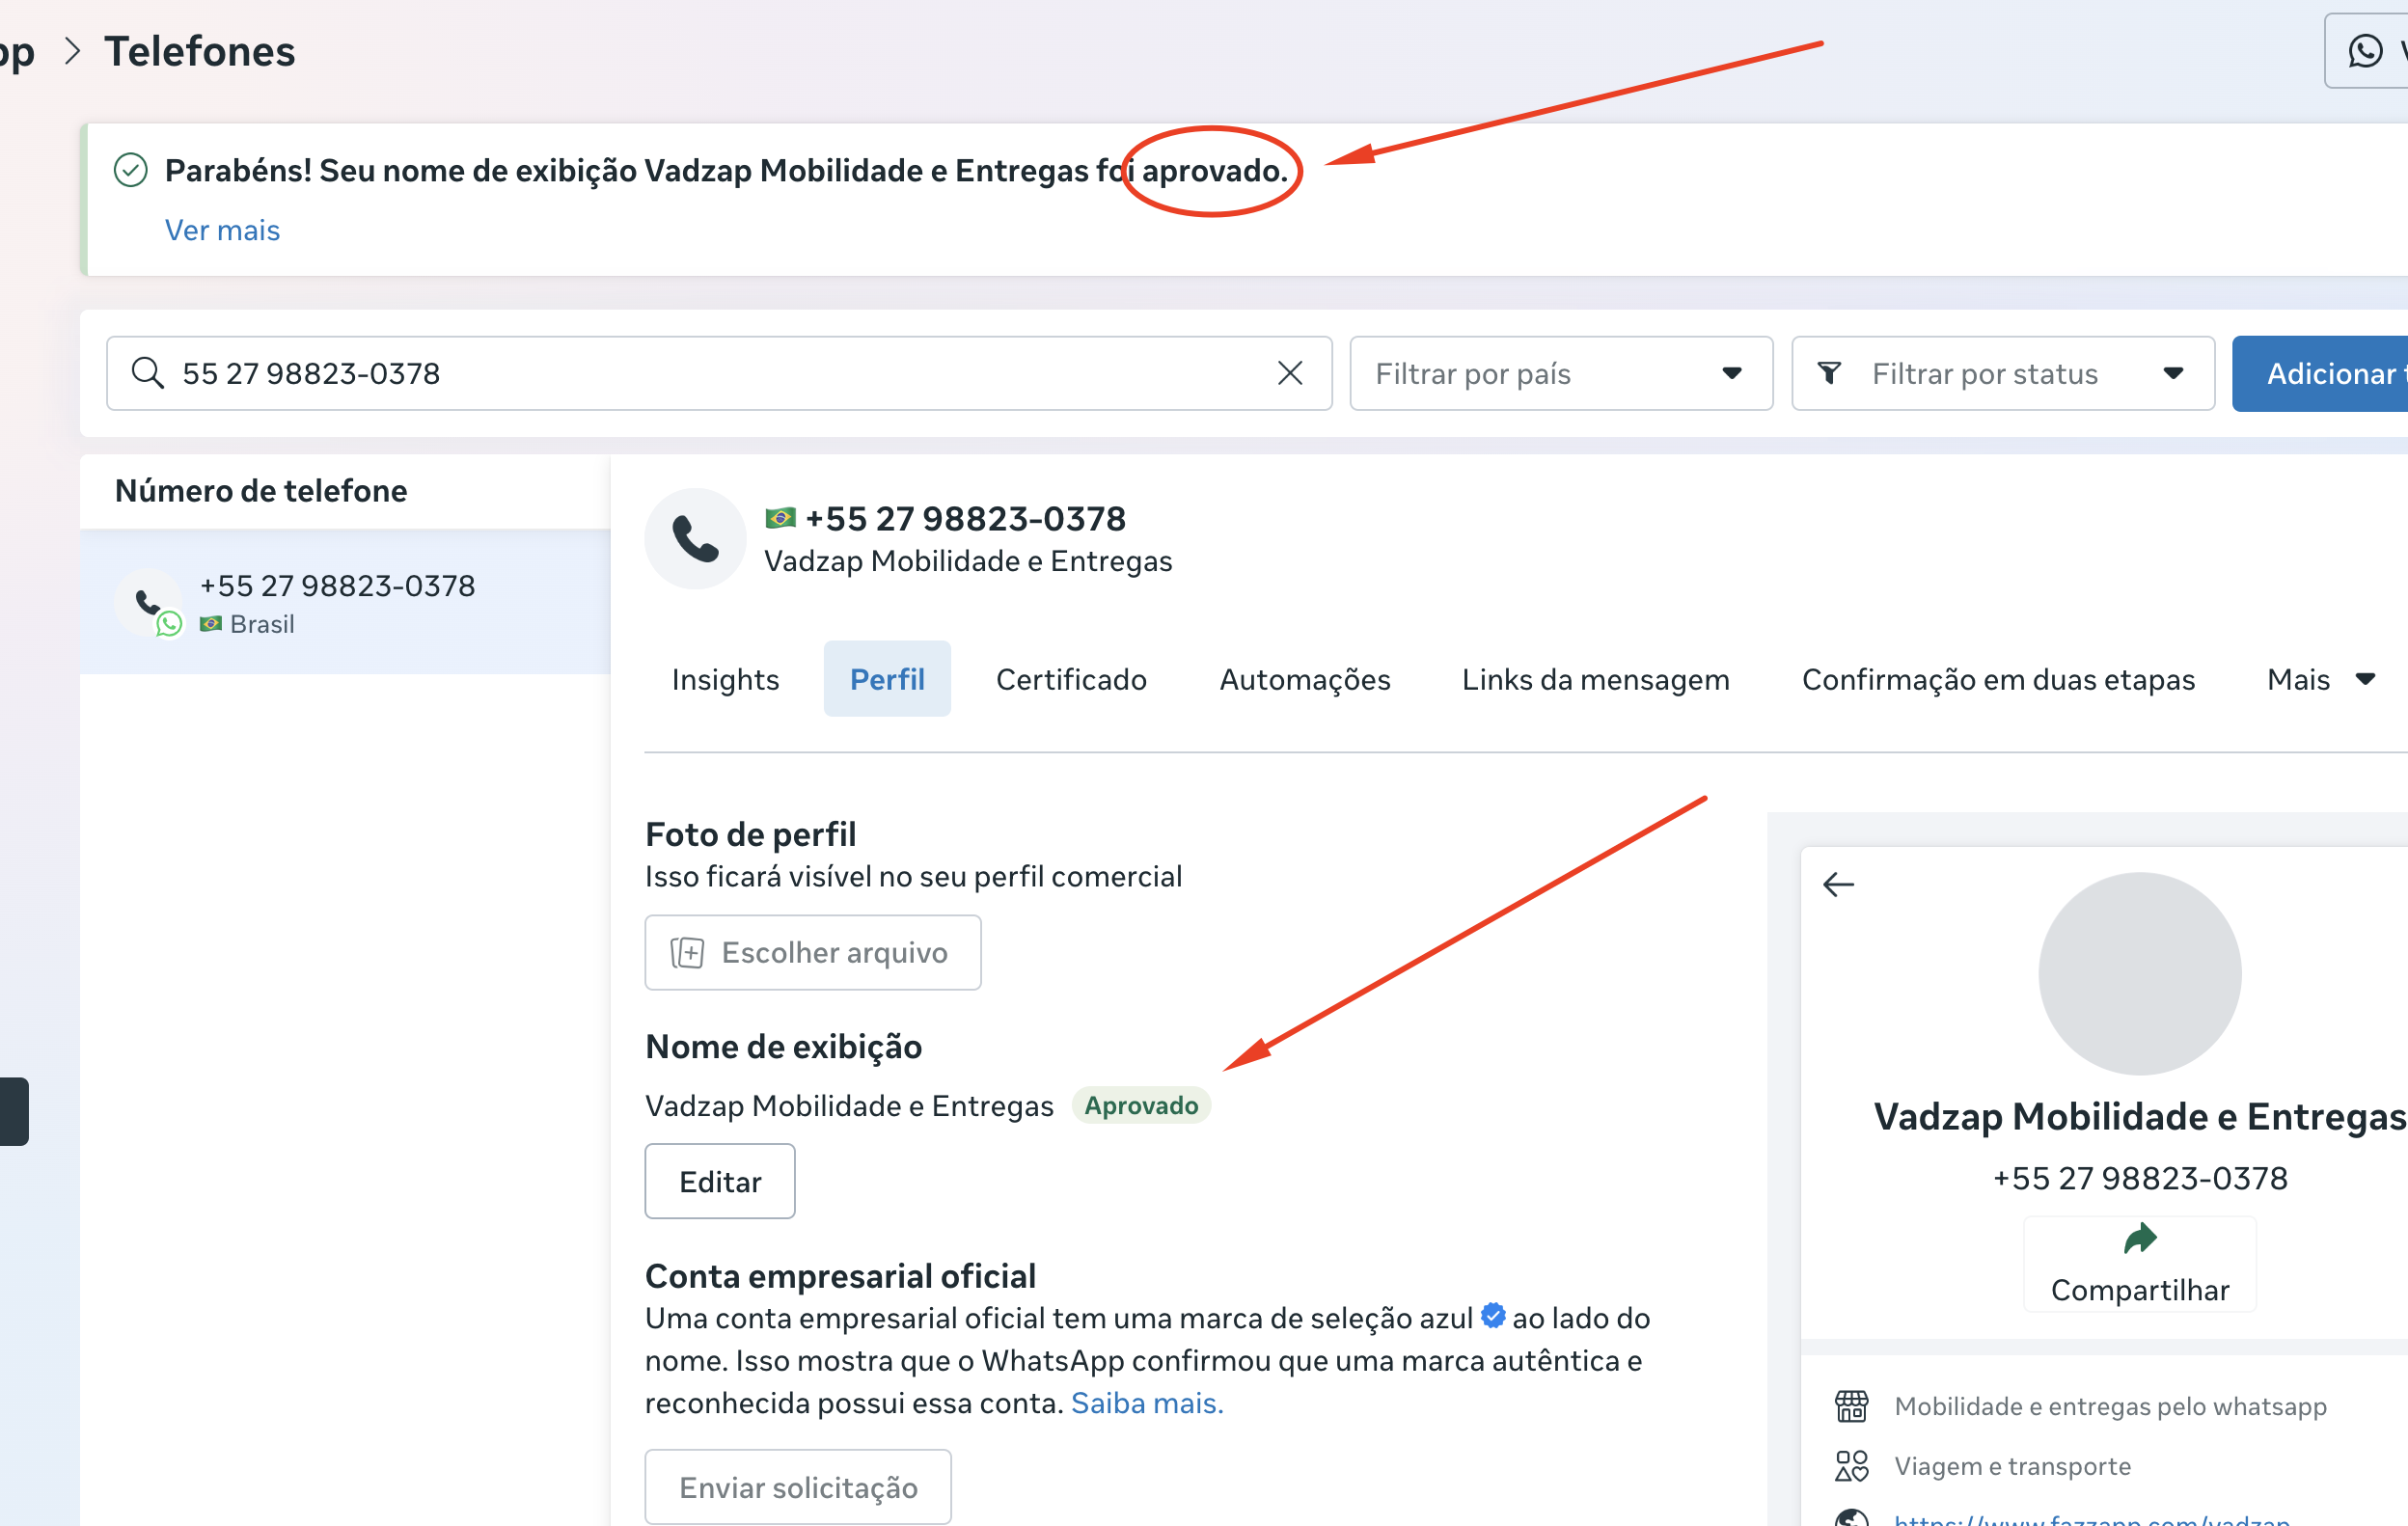Viewport: 2408px width, 1526px height.
Task: Click the funnel filter icon
Action: tap(1829, 373)
